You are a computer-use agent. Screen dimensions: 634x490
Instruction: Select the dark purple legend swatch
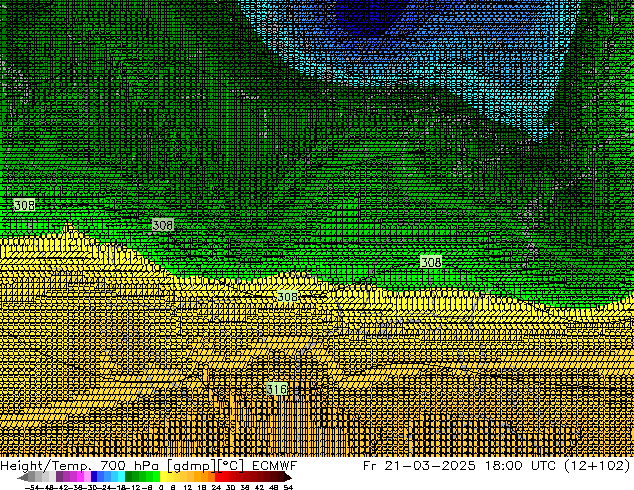point(59,477)
